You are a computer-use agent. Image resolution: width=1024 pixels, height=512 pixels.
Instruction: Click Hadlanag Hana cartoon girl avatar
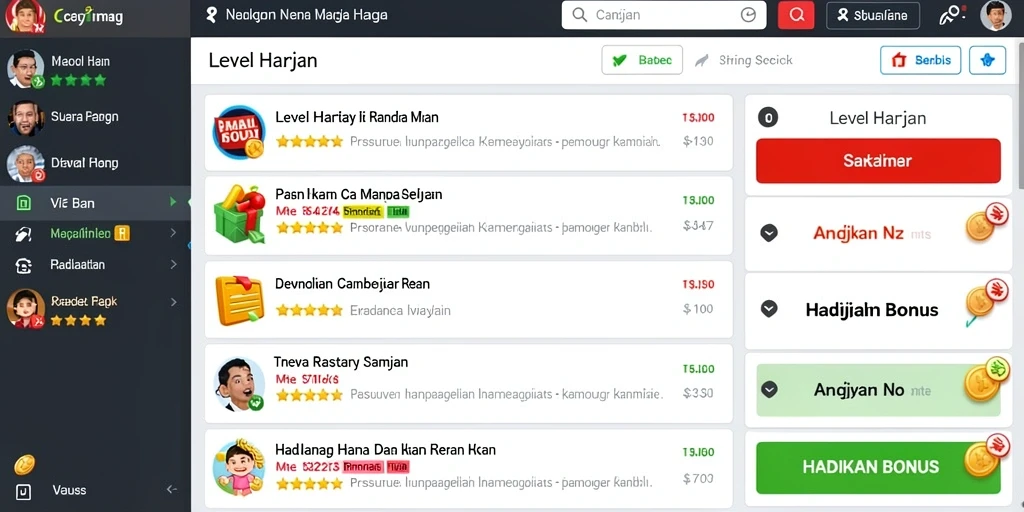238,466
